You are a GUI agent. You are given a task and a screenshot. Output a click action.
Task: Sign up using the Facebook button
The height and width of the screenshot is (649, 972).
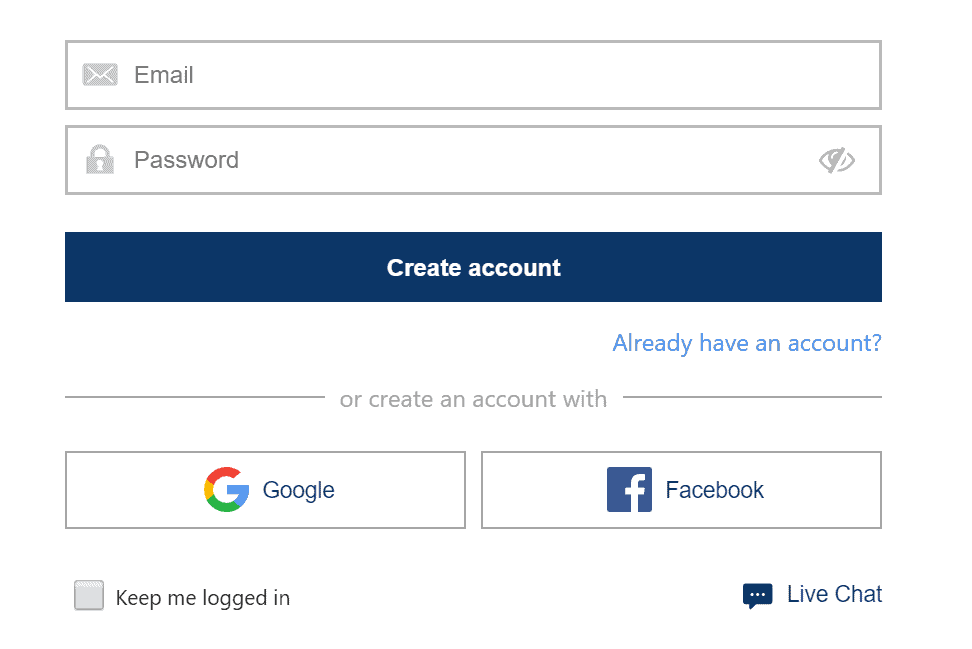point(681,490)
